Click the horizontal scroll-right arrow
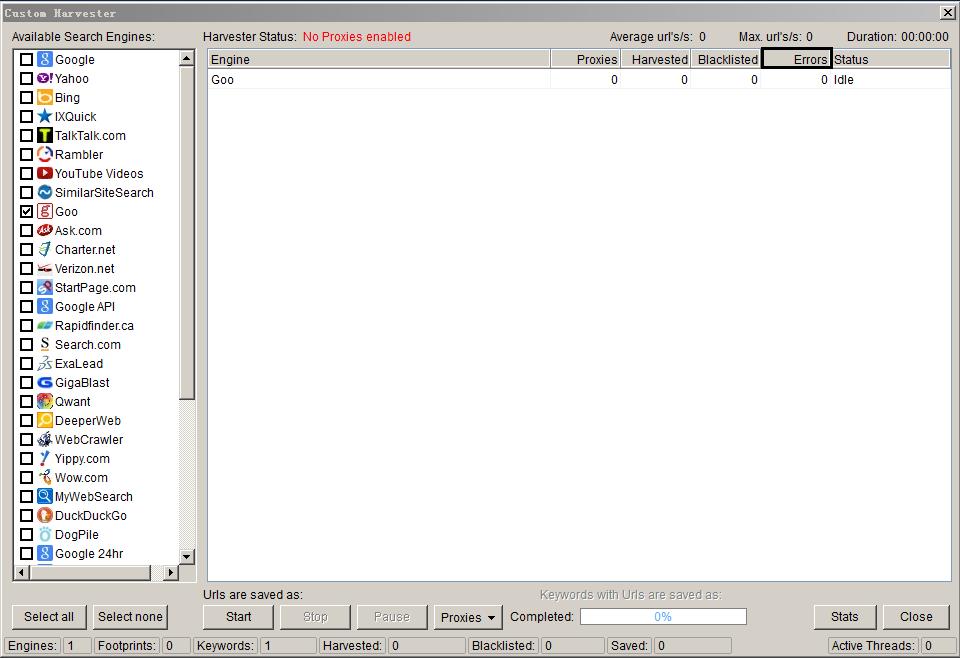This screenshot has height=658, width=960. tap(171, 572)
